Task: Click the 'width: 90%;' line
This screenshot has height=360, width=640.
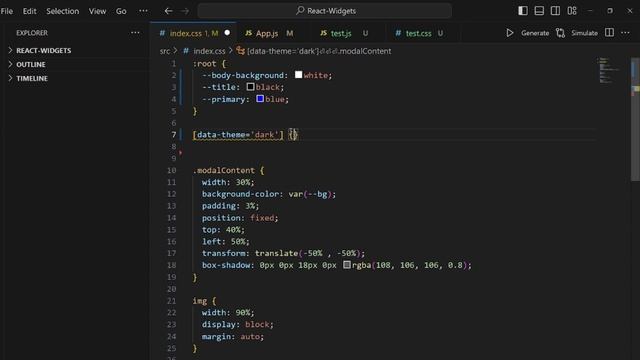Action: point(228,313)
